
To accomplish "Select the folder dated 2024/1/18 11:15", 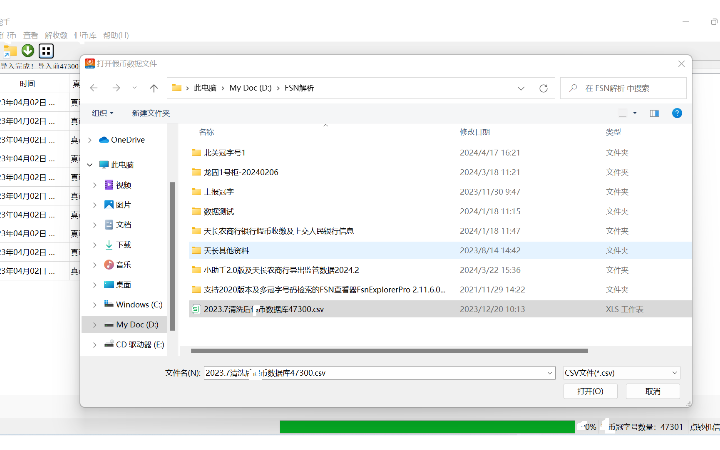I will pos(440,211).
